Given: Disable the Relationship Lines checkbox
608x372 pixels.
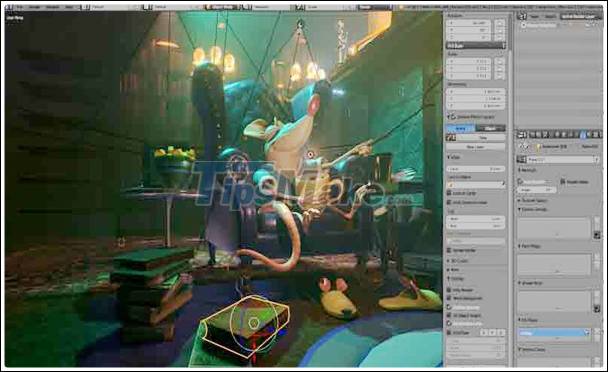Looking at the screenshot, I should (449, 324).
